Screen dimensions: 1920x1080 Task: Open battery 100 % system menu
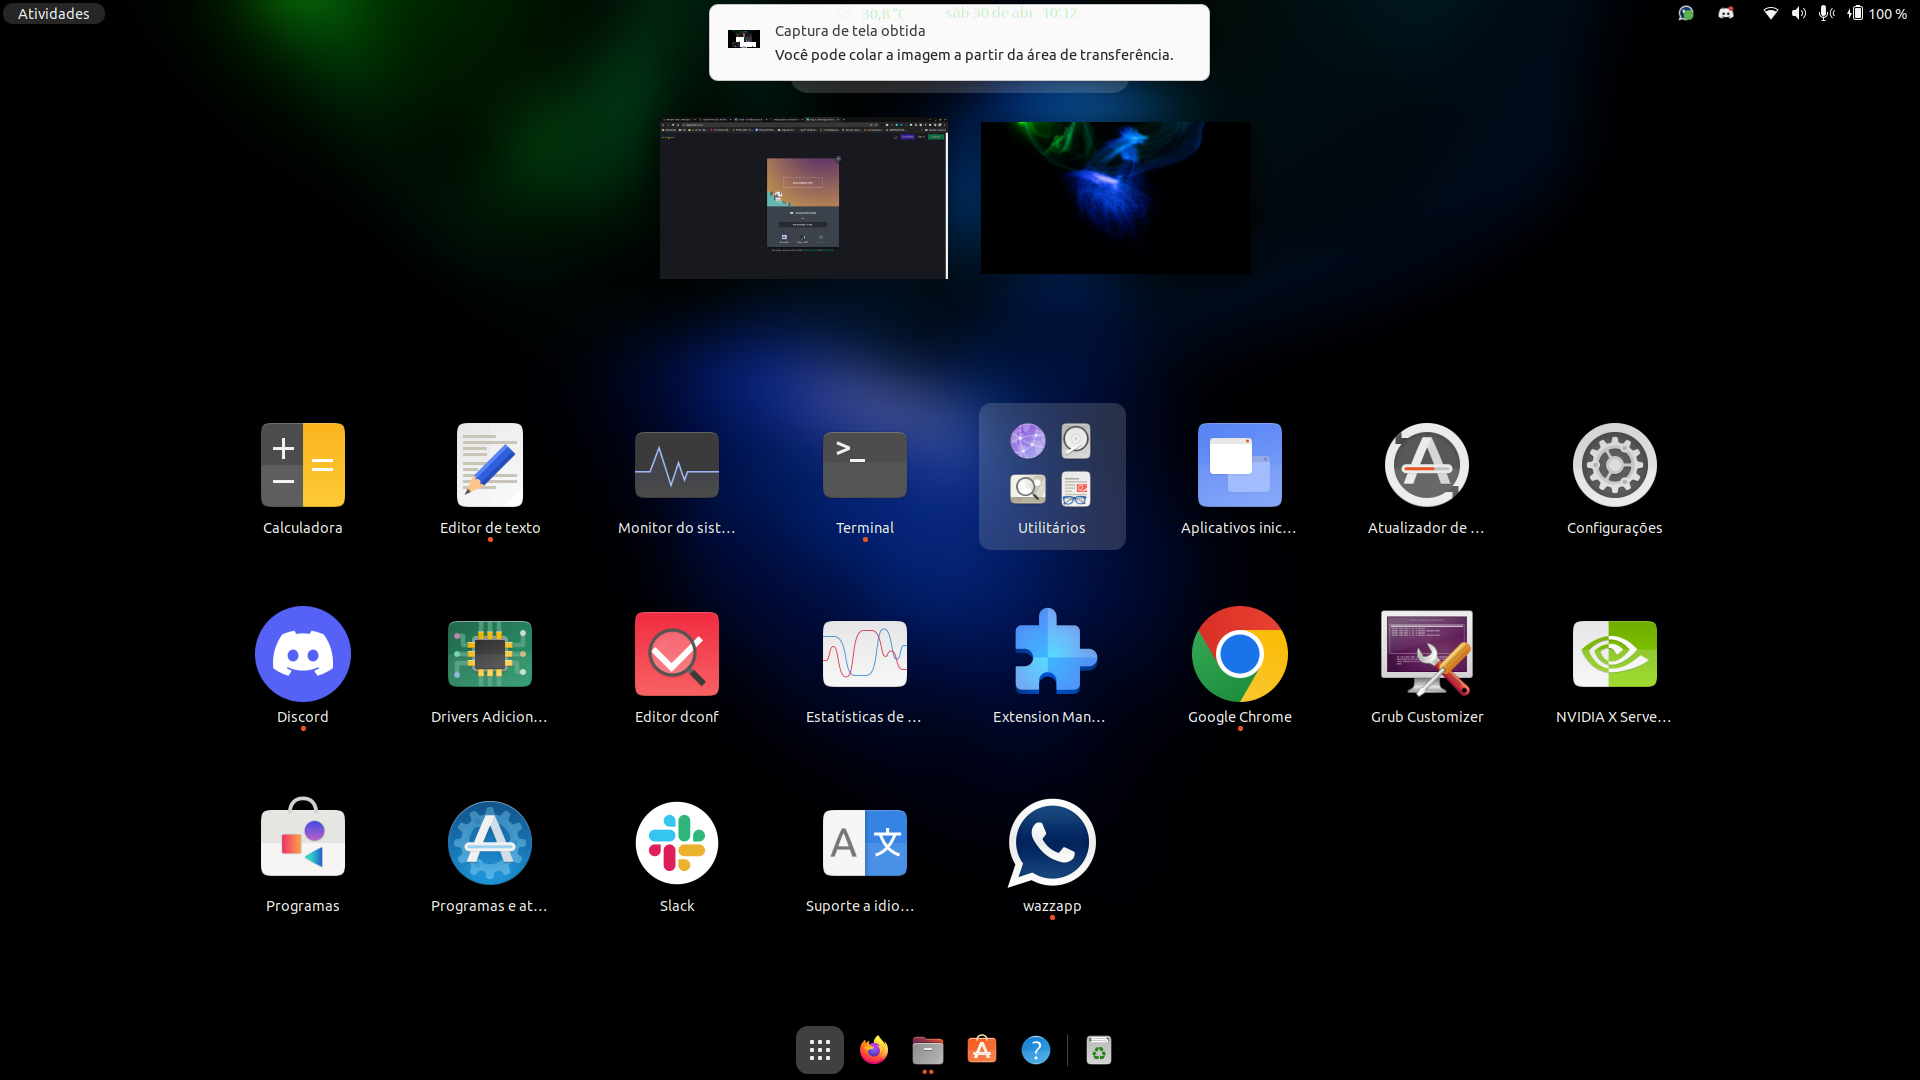[1877, 13]
